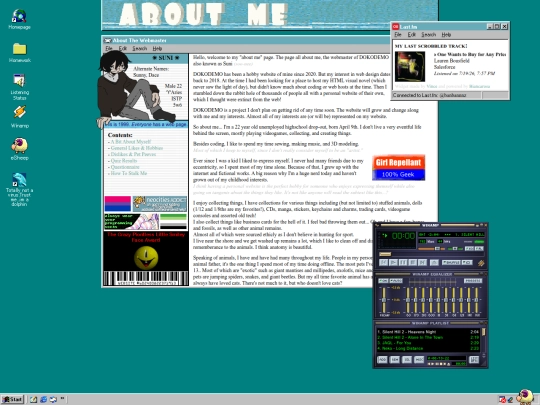Click the bisexual pride flag badge
Screen dimensions: 540x405
[x=118, y=204]
